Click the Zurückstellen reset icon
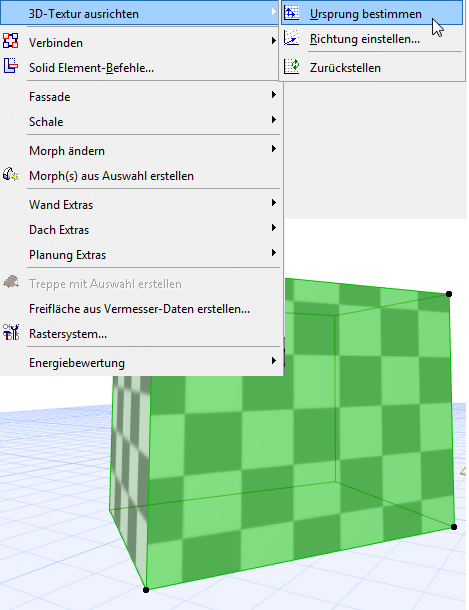This screenshot has height=610, width=469. tap(291, 66)
